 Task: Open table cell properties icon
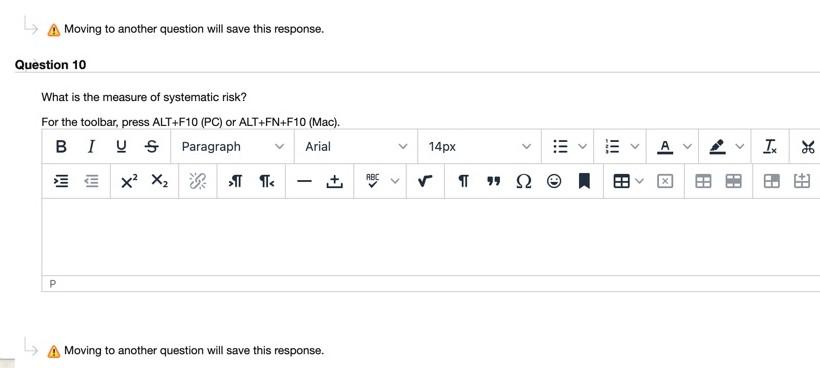coord(771,181)
